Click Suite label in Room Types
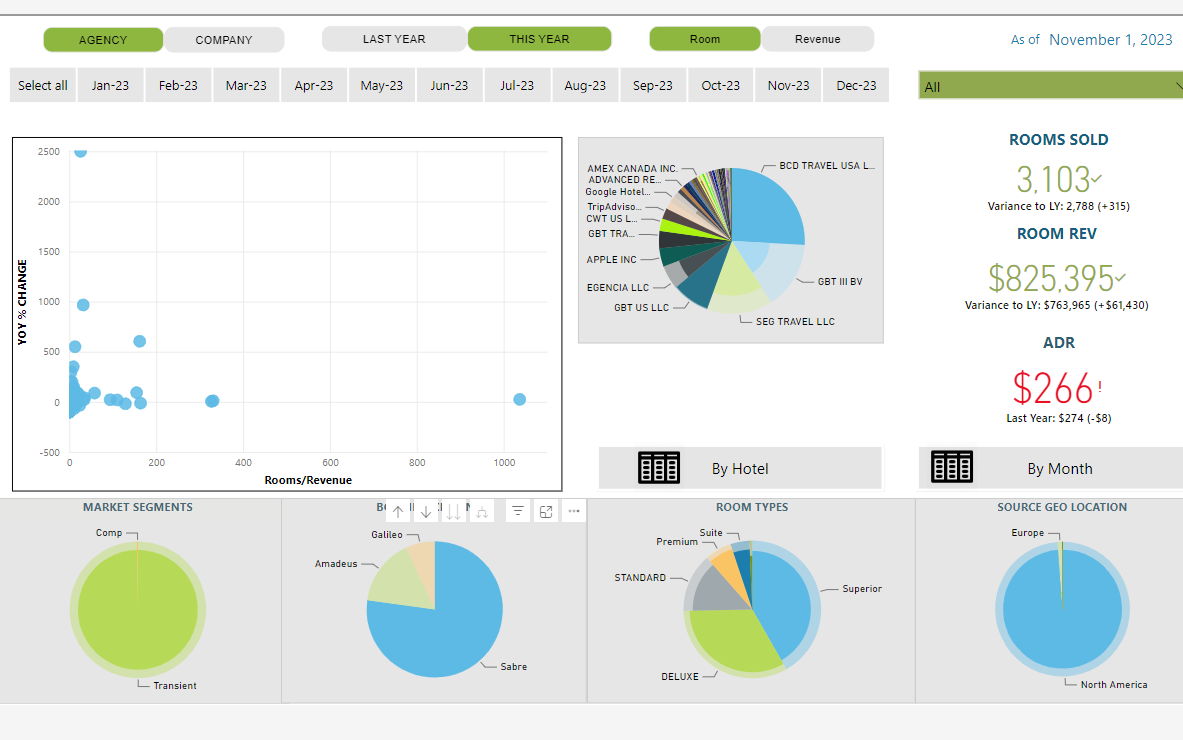The width and height of the screenshot is (1183, 740). click(x=711, y=533)
